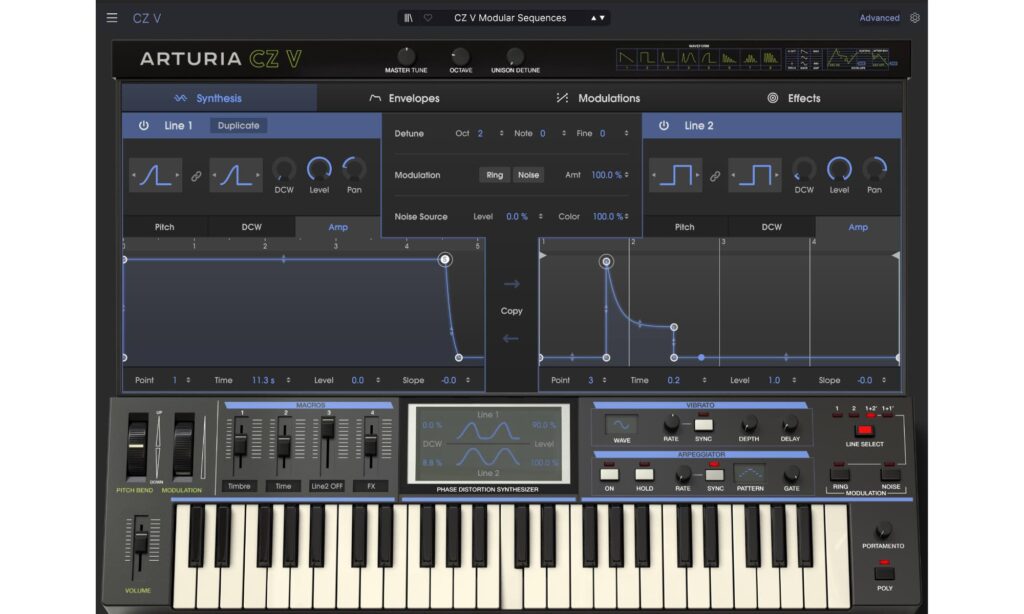Image resolution: width=1024 pixels, height=614 pixels.
Task: Select Line 1 Pitch envelope tab
Action: (x=165, y=227)
